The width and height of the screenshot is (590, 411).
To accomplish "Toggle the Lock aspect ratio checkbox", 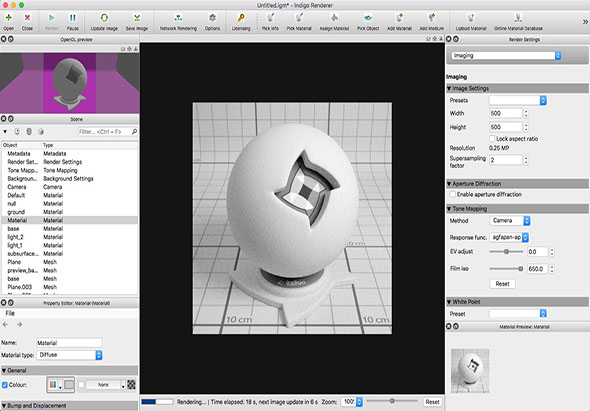I will [x=492, y=139].
